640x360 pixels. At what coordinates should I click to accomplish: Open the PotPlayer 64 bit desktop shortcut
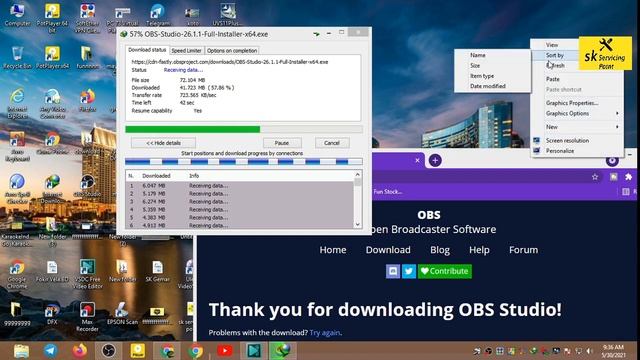click(x=52, y=17)
